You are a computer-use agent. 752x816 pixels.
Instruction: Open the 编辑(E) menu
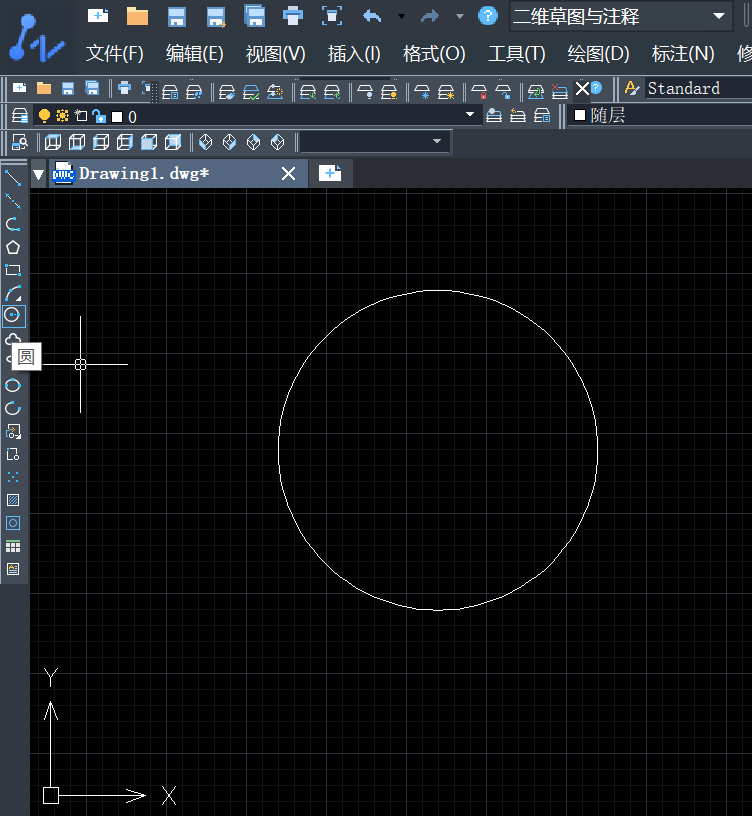point(195,54)
